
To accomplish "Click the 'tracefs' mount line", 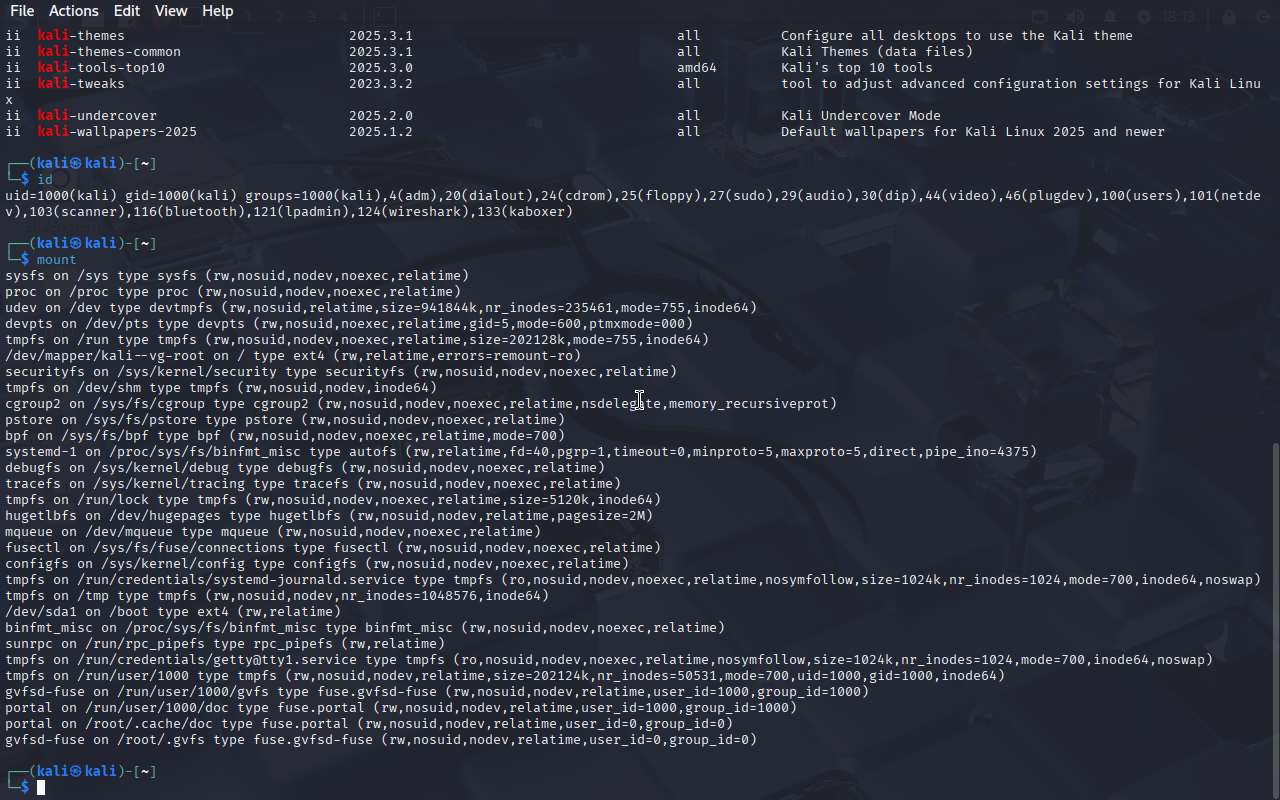I will pos(313,484).
